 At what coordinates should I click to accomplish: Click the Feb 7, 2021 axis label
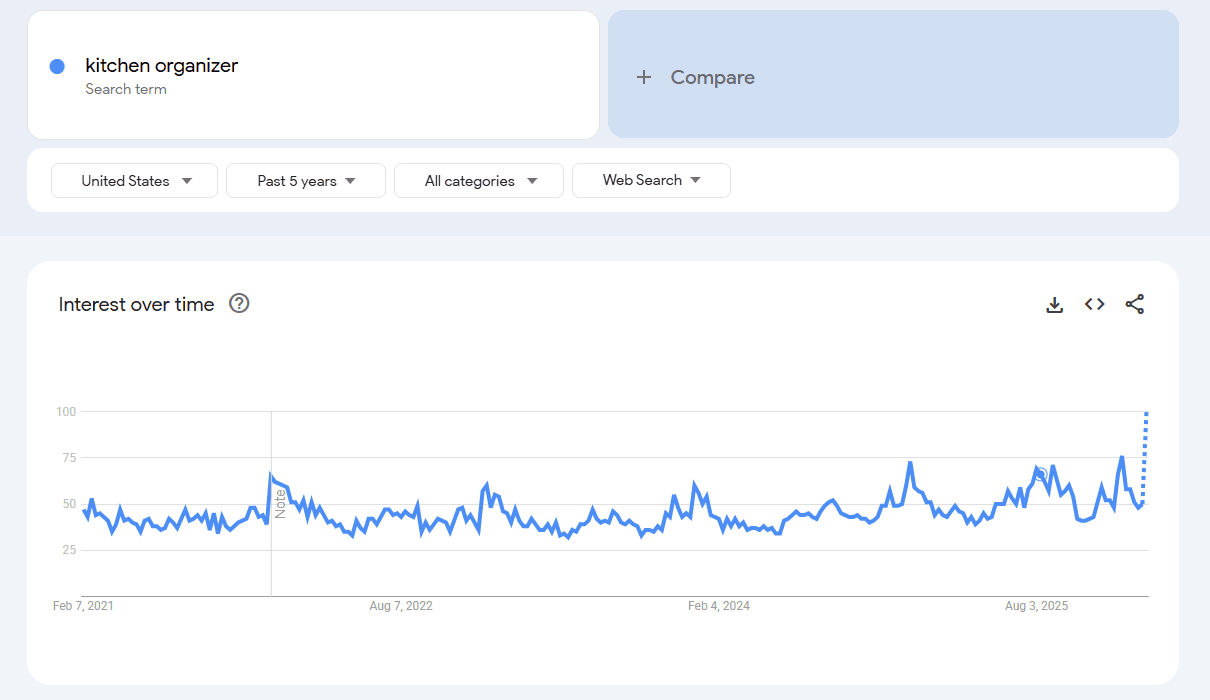[83, 605]
